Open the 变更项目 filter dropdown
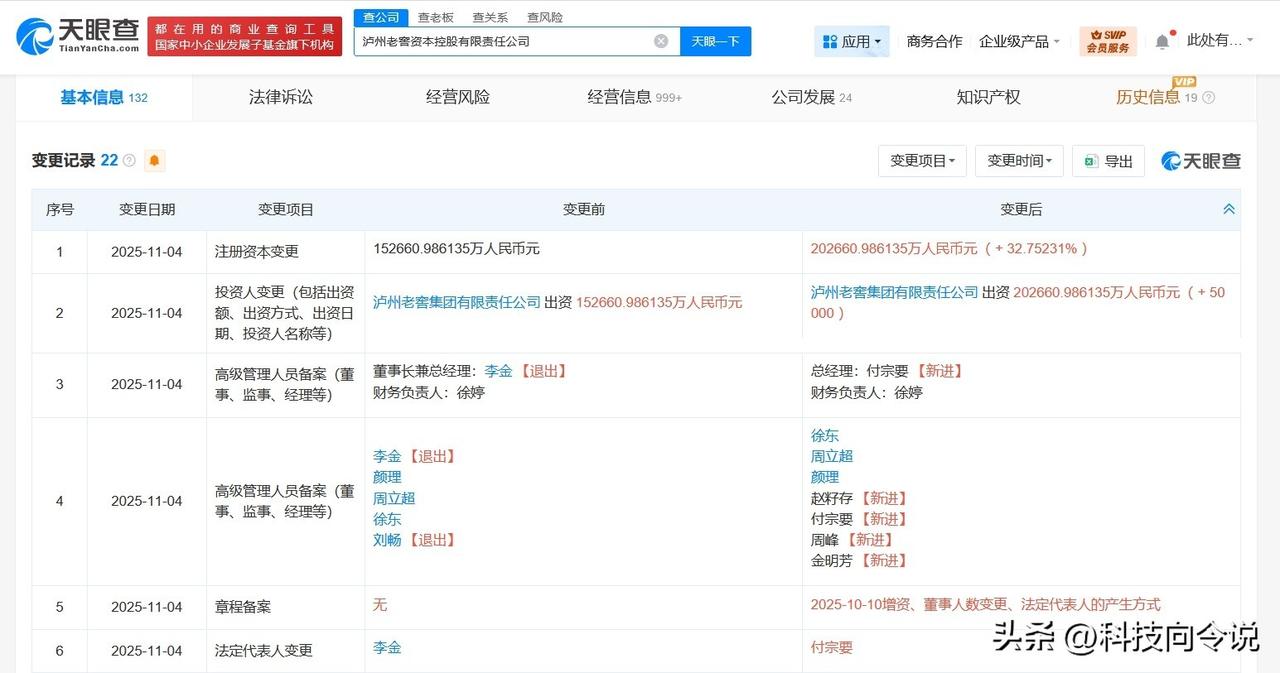The width and height of the screenshot is (1280, 673). [x=922, y=161]
